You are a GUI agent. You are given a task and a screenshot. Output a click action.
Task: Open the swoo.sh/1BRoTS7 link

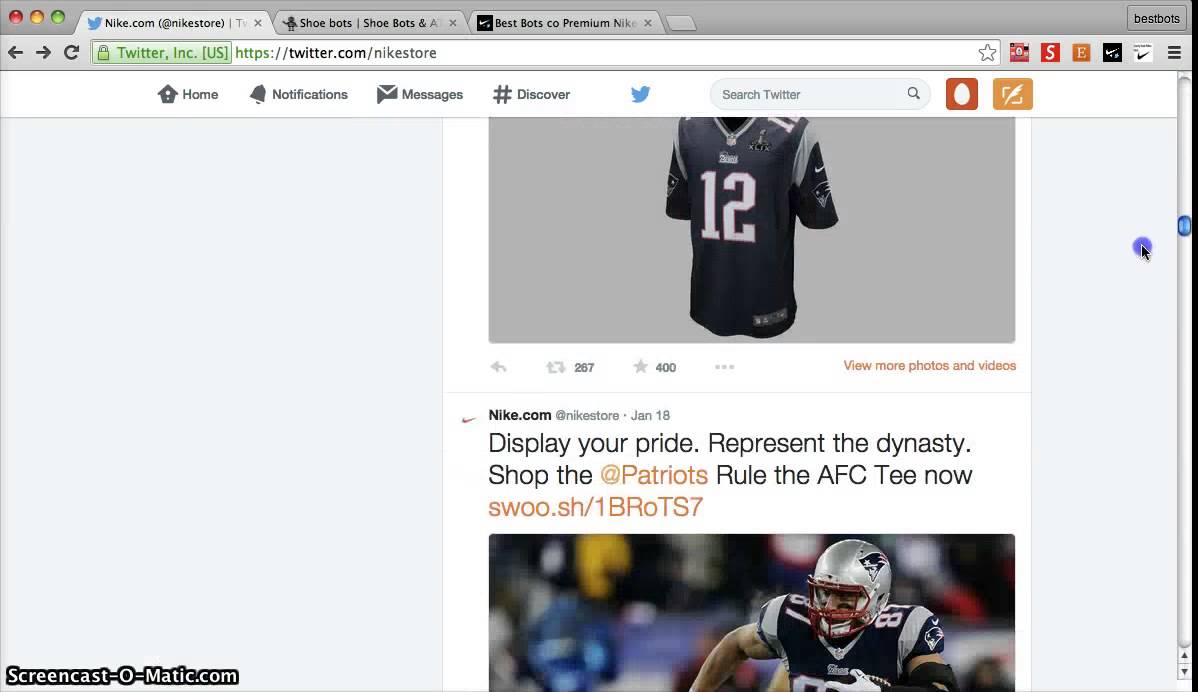(595, 507)
